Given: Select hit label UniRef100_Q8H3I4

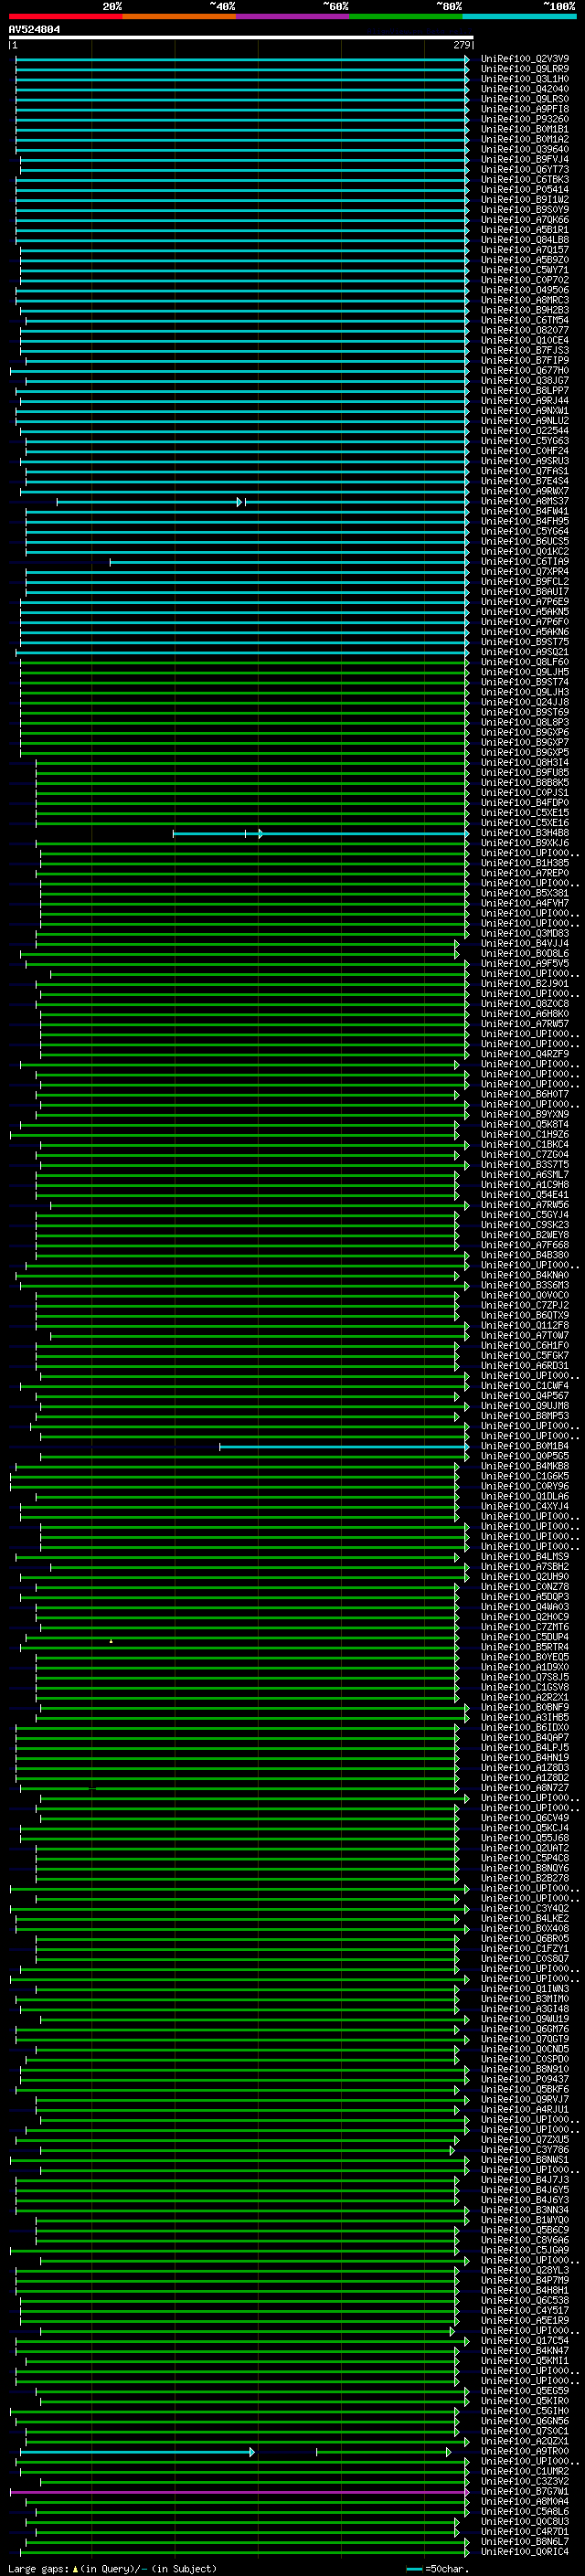Looking at the screenshot, I should [525, 763].
